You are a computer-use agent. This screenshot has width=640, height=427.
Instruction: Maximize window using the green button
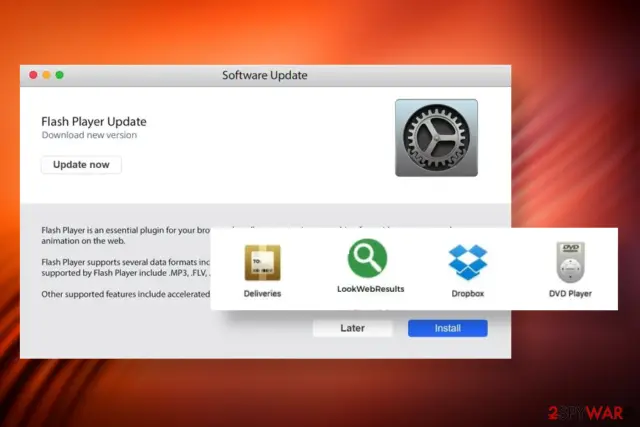(x=60, y=75)
